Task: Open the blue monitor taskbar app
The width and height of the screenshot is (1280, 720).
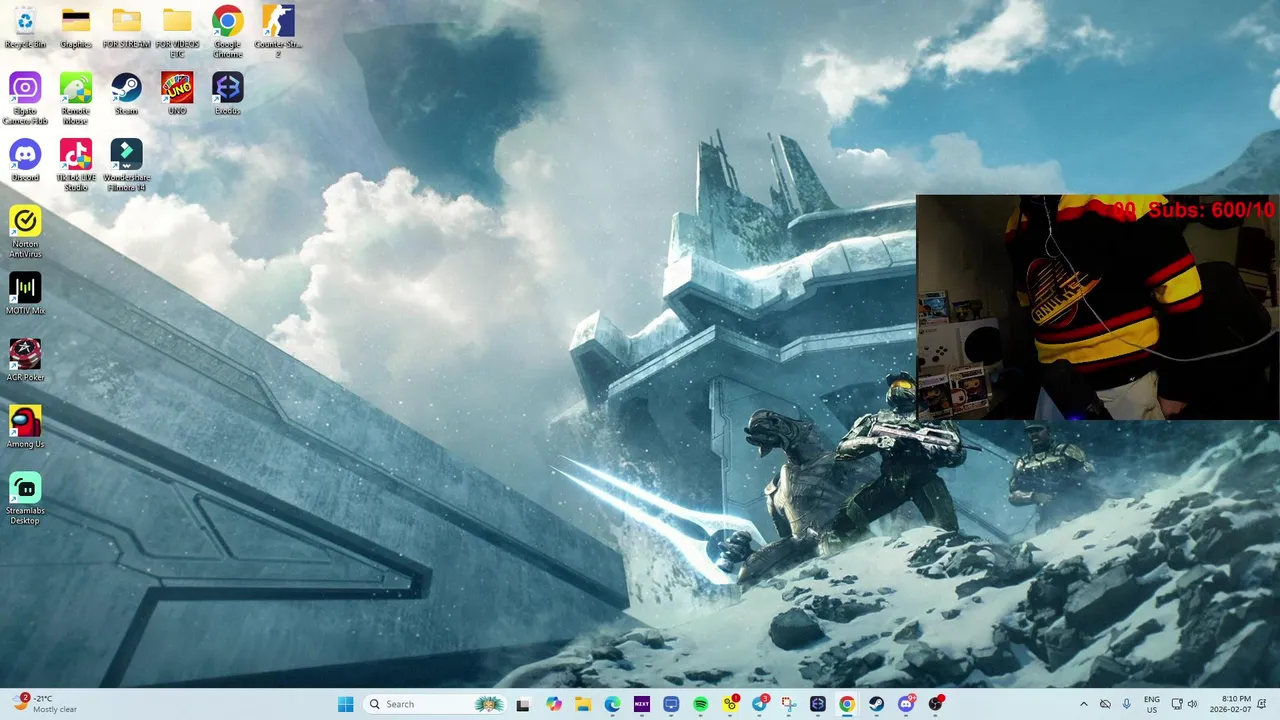Action: pos(671,704)
